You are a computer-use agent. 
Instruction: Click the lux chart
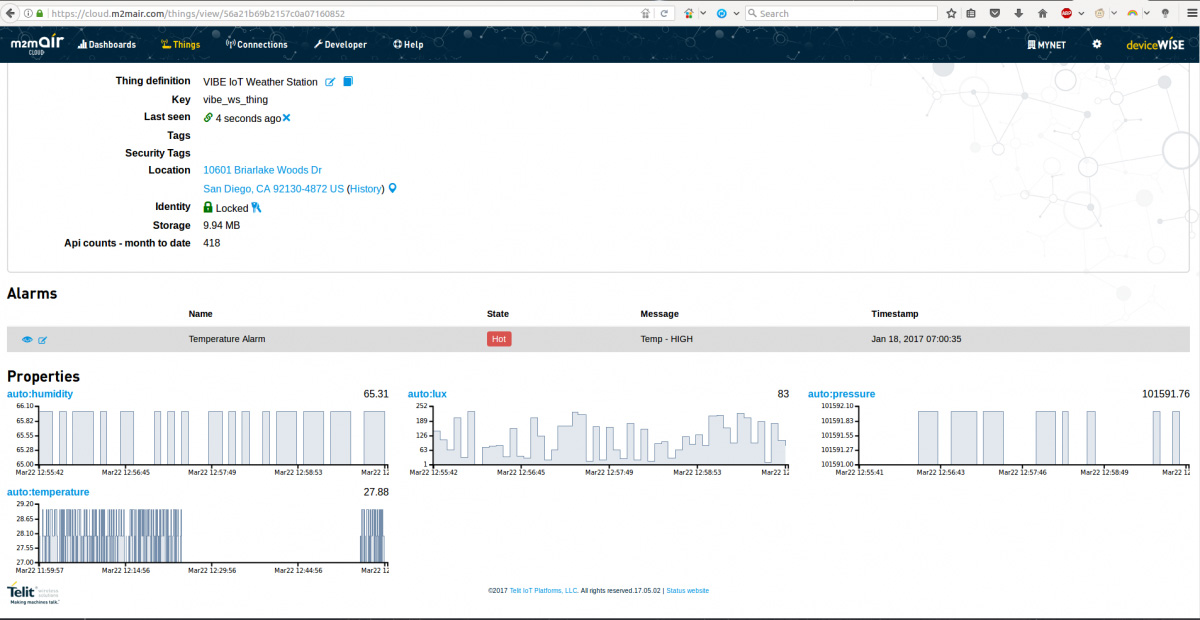coord(598,438)
